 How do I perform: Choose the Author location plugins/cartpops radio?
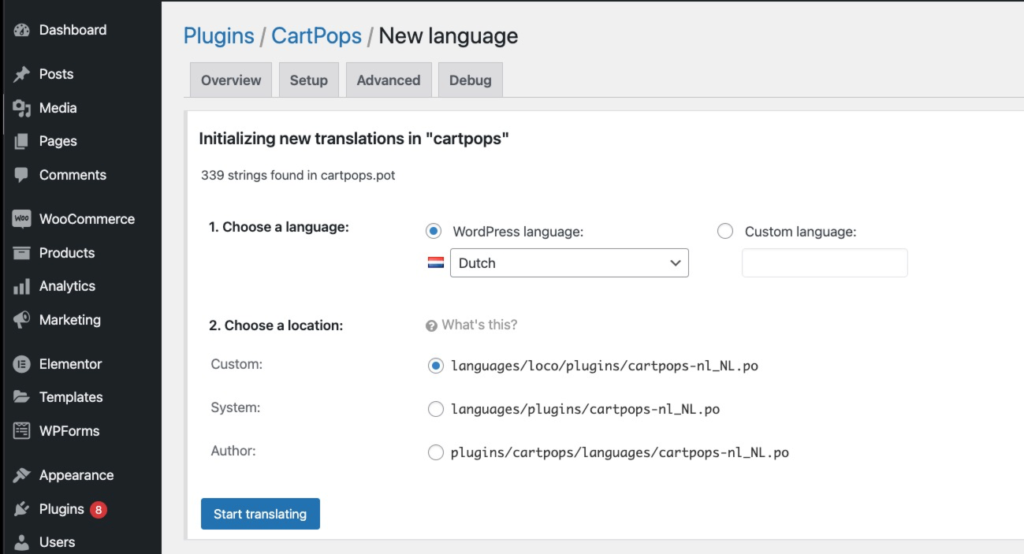(436, 452)
